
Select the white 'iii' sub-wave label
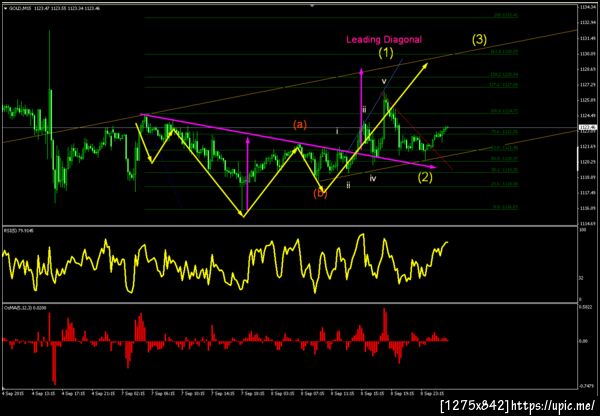click(364, 110)
